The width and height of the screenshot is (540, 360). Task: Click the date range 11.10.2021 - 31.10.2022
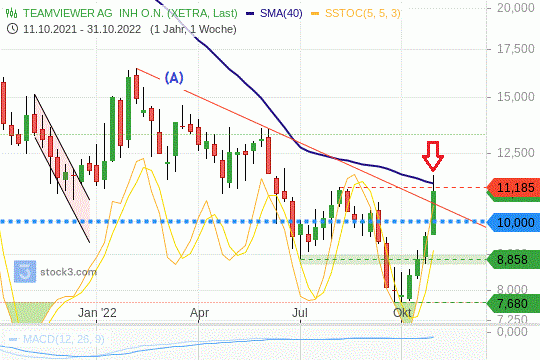tap(82, 29)
